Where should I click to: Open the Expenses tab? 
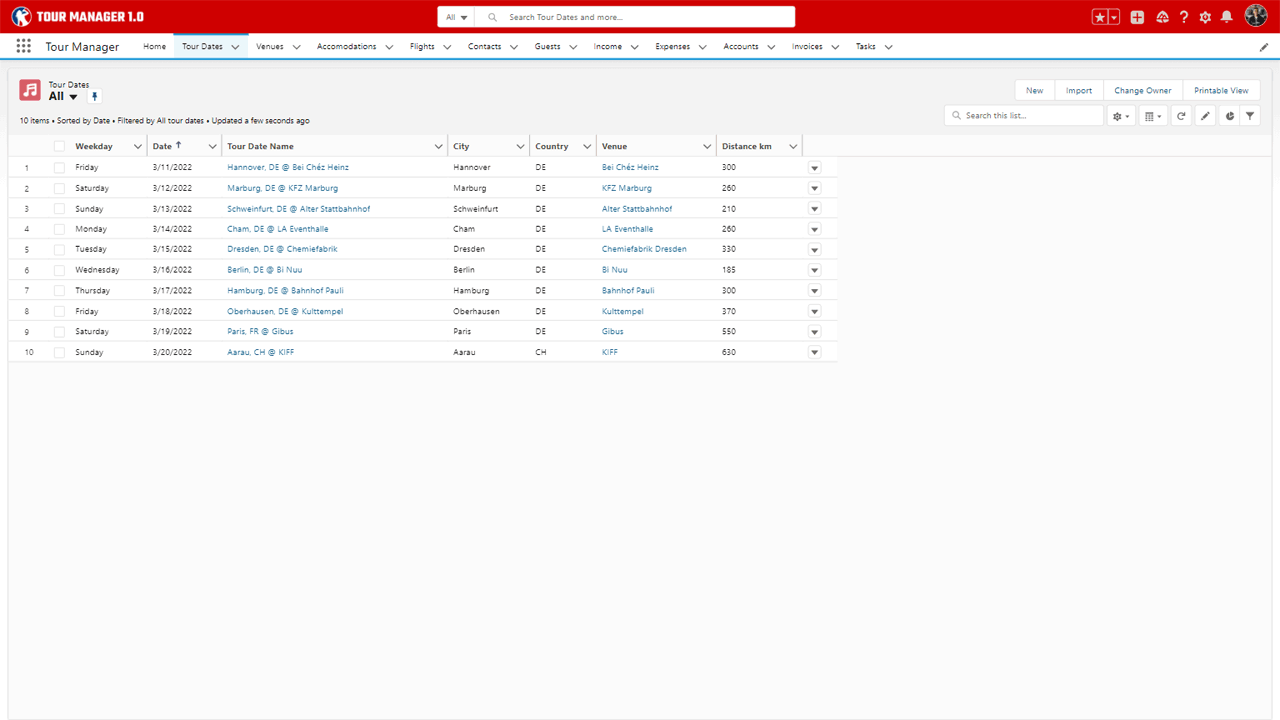[x=672, y=46]
